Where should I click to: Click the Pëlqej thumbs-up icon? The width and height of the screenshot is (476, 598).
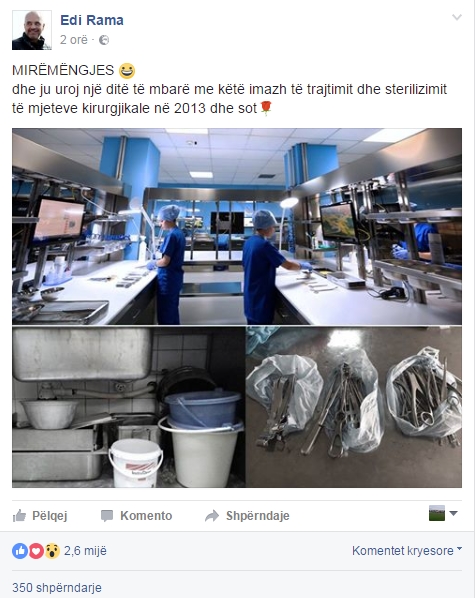tap(19, 516)
